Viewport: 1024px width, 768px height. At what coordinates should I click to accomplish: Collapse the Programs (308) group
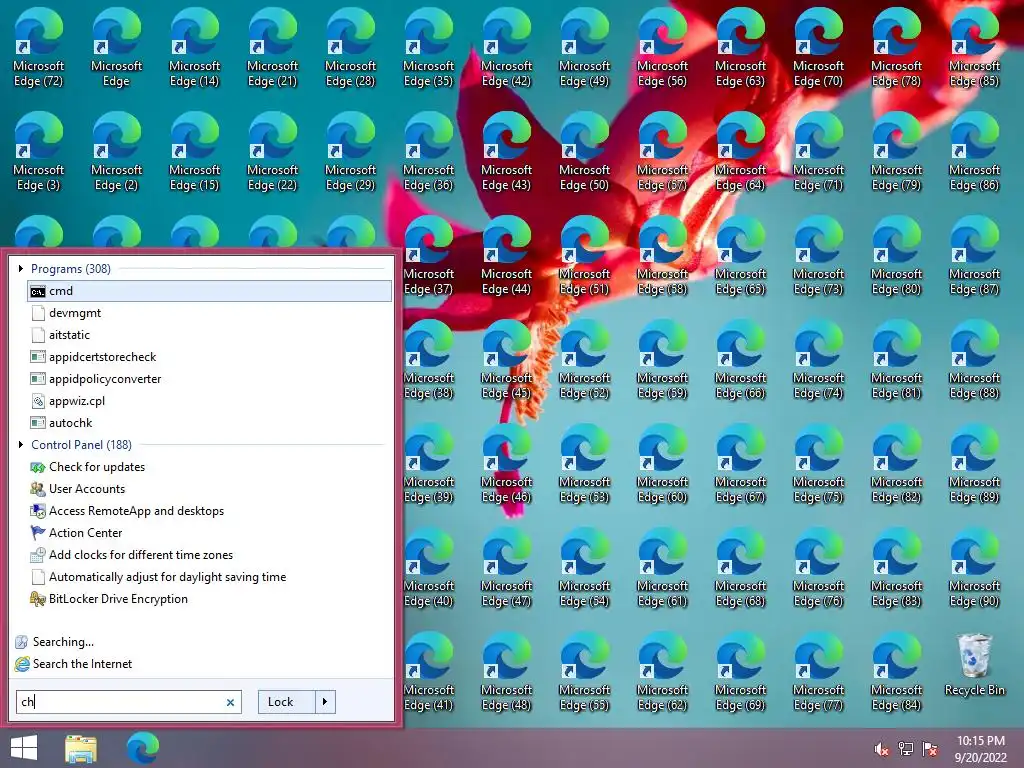(21, 268)
